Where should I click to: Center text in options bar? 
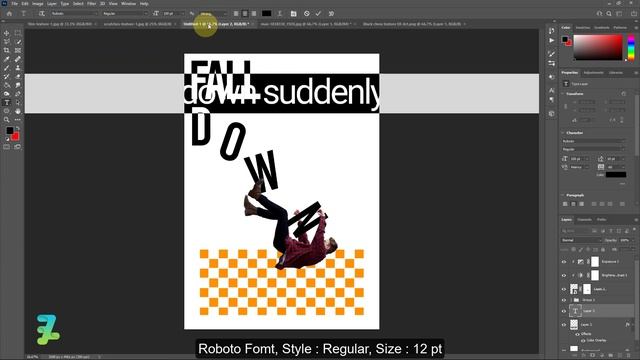click(245, 13)
